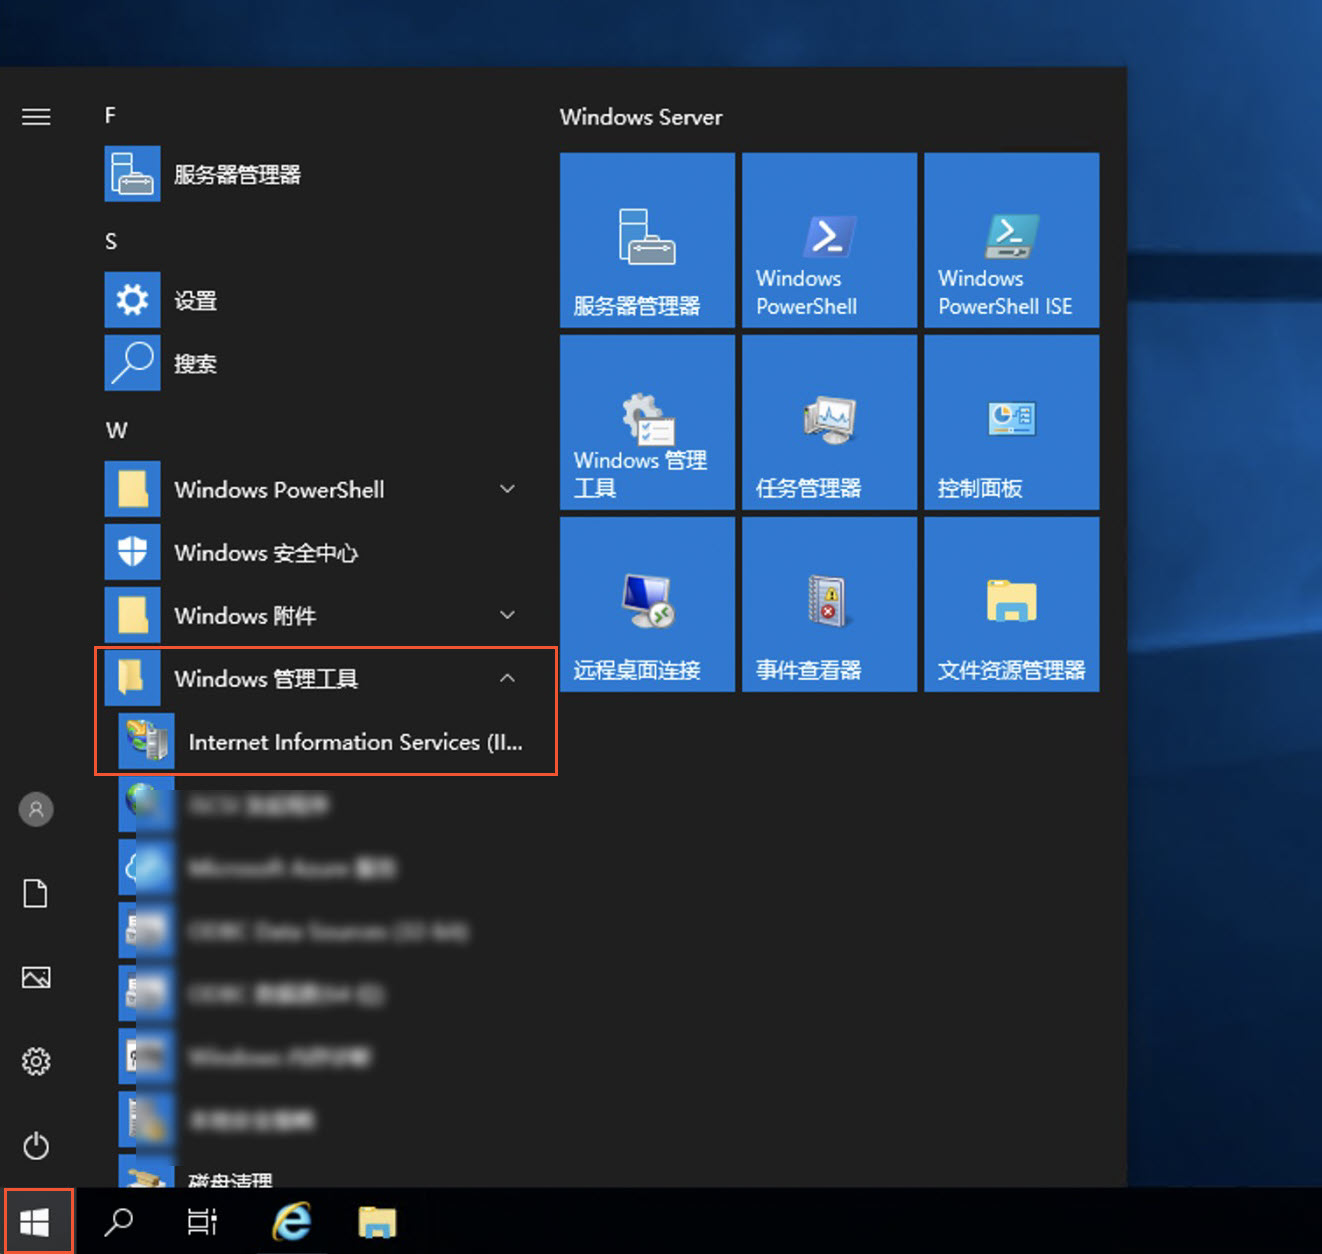Image resolution: width=1322 pixels, height=1254 pixels.
Task: Launch Internet Explorer from taskbar
Action: click(291, 1221)
